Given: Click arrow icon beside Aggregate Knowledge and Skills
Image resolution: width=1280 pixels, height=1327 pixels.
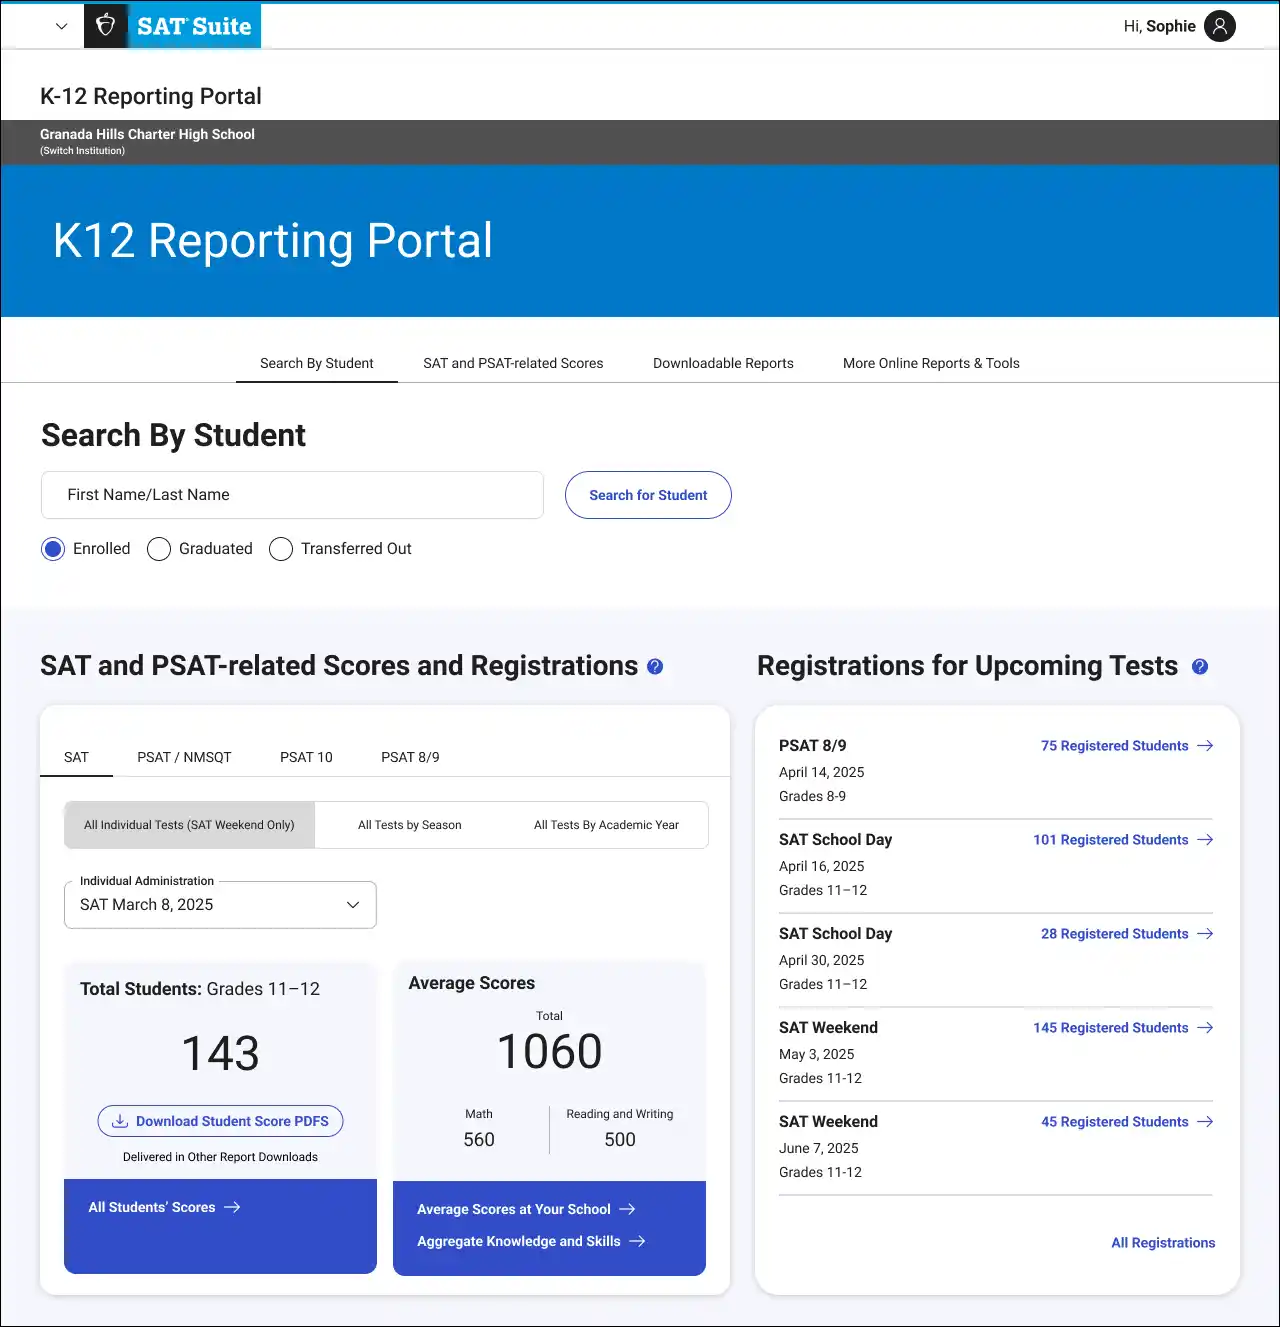Looking at the screenshot, I should click(x=637, y=1241).
